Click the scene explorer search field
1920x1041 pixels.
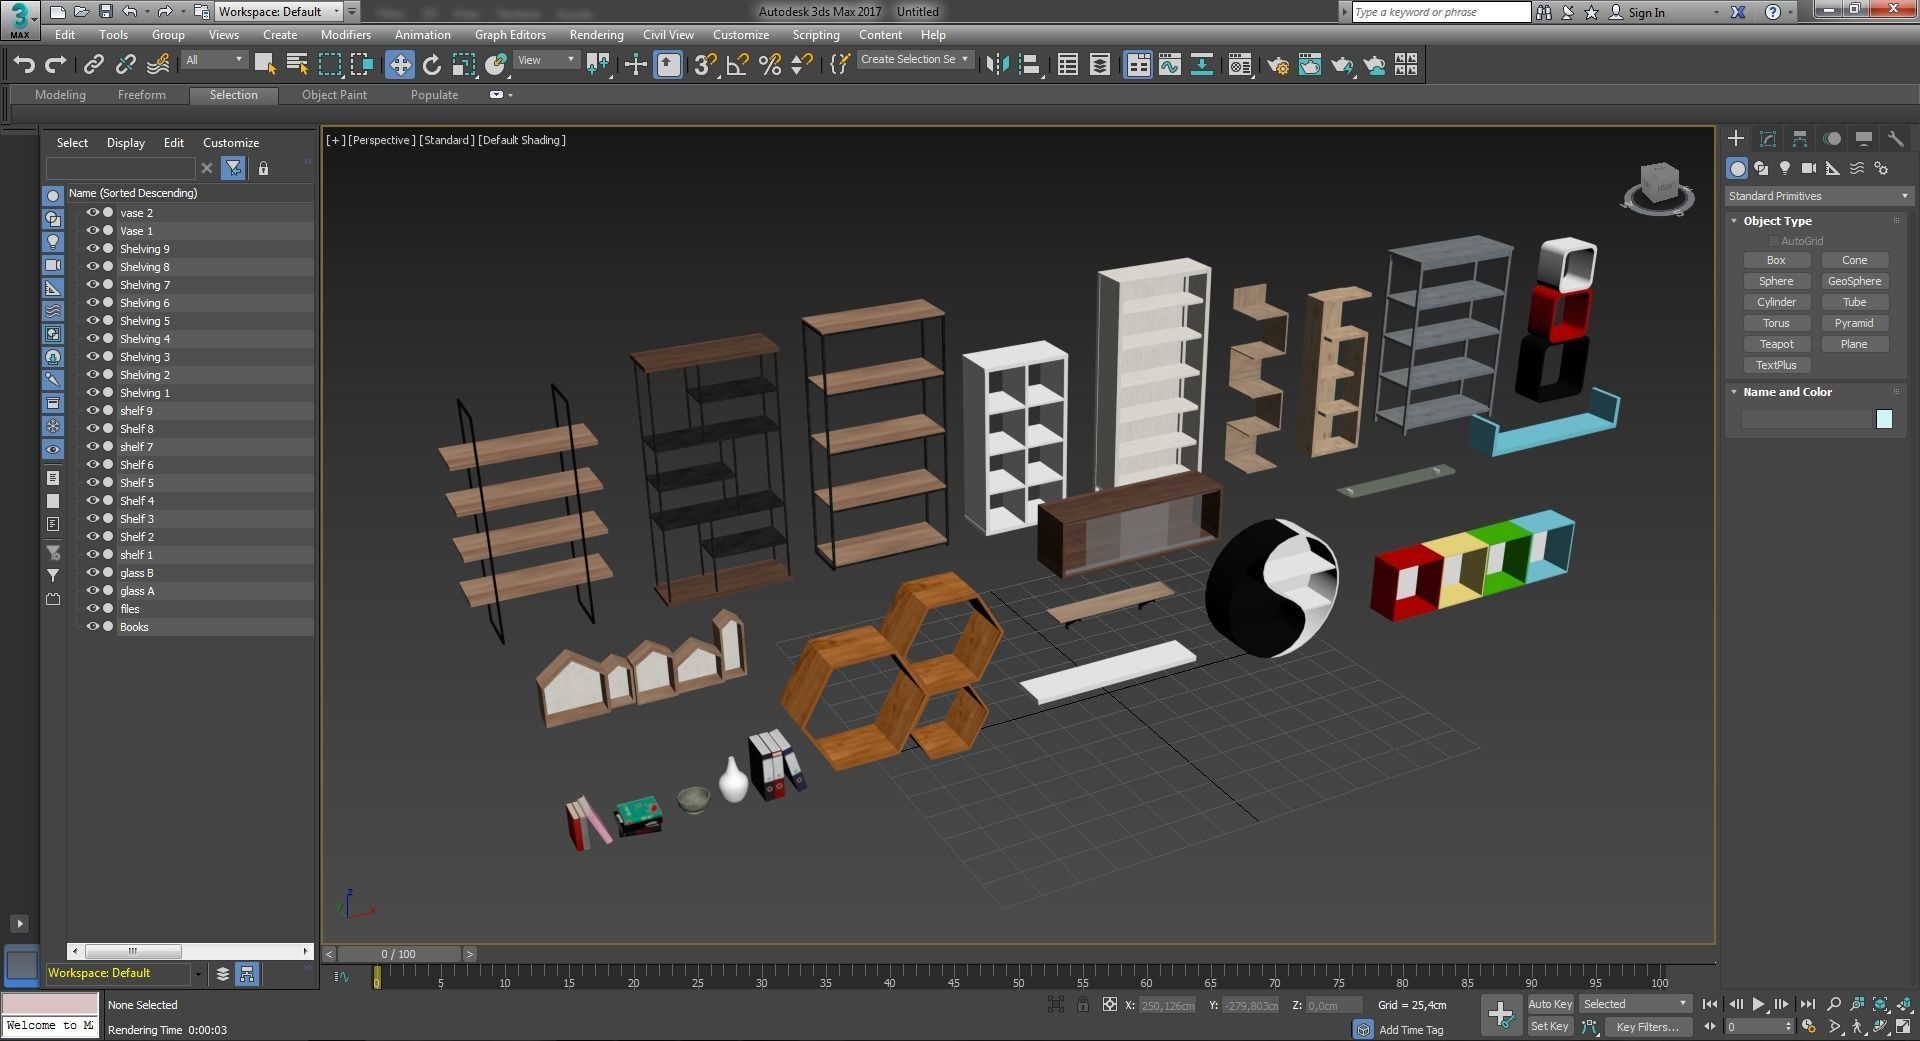[121, 168]
